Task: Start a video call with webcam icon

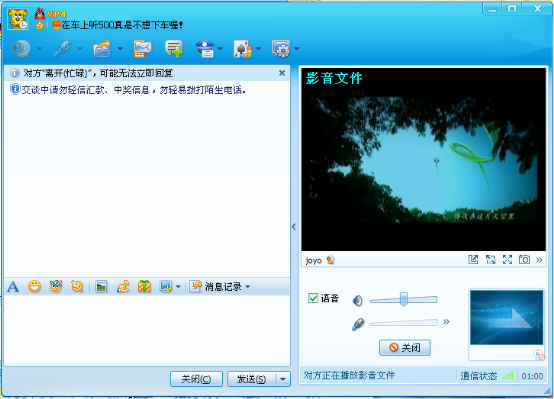Action: (22, 48)
